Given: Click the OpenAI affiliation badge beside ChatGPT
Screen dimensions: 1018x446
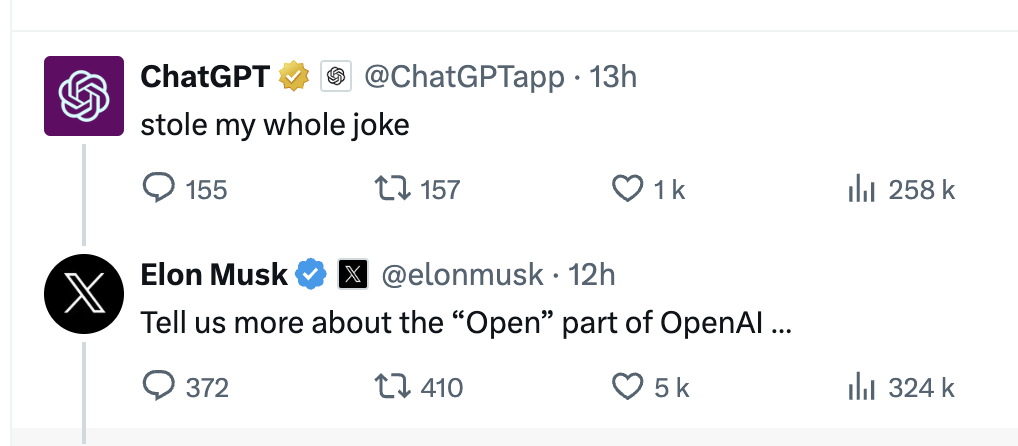Looking at the screenshot, I should 336,78.
